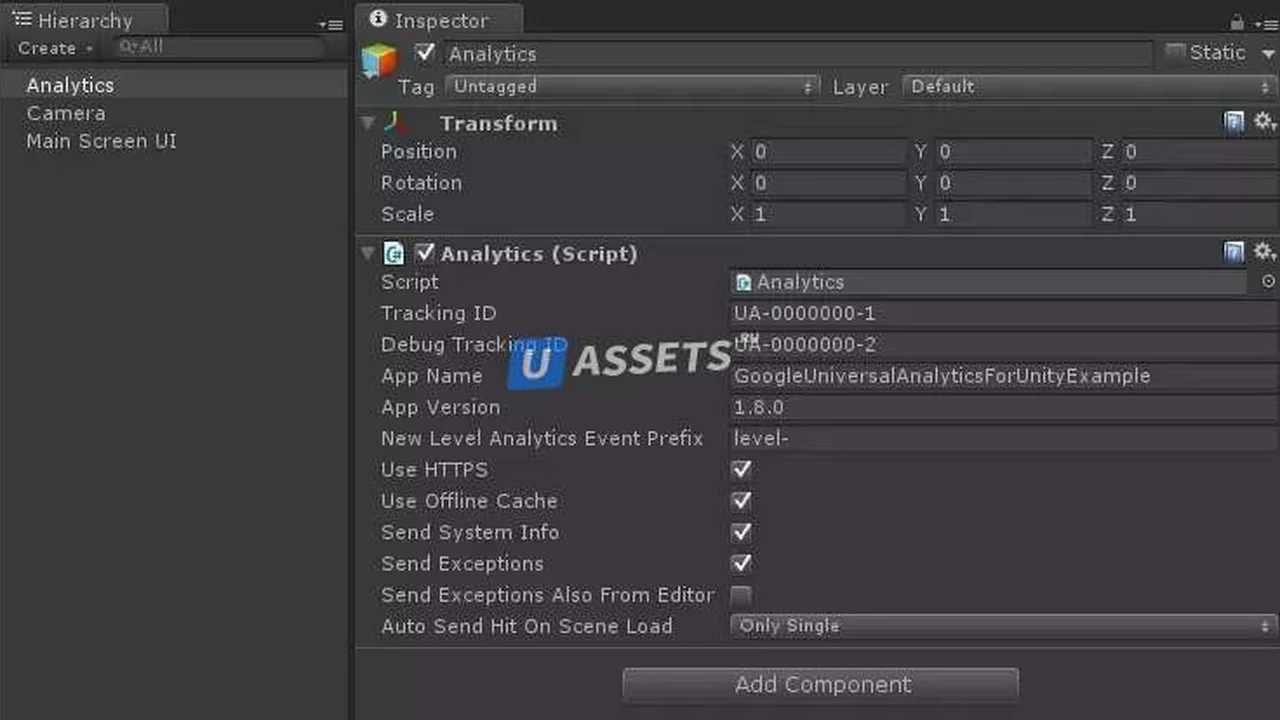Image resolution: width=1280 pixels, height=720 pixels.
Task: Click the Send System Info label
Action: click(x=470, y=532)
